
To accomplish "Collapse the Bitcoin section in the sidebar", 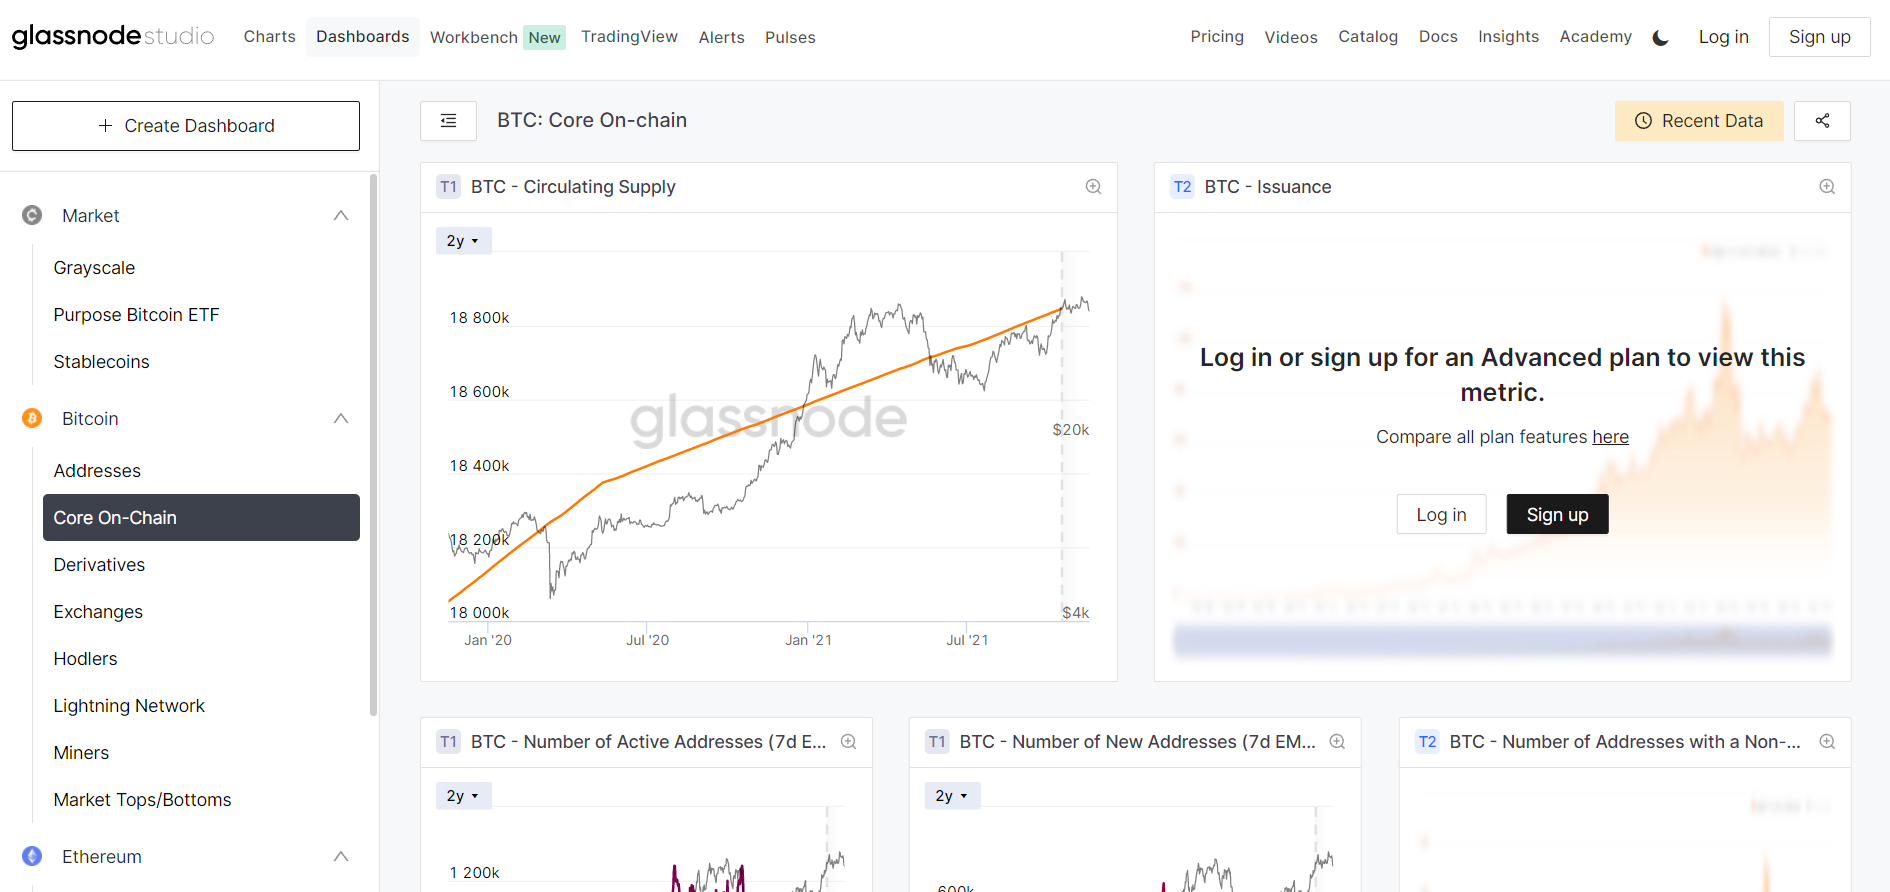I will (341, 418).
